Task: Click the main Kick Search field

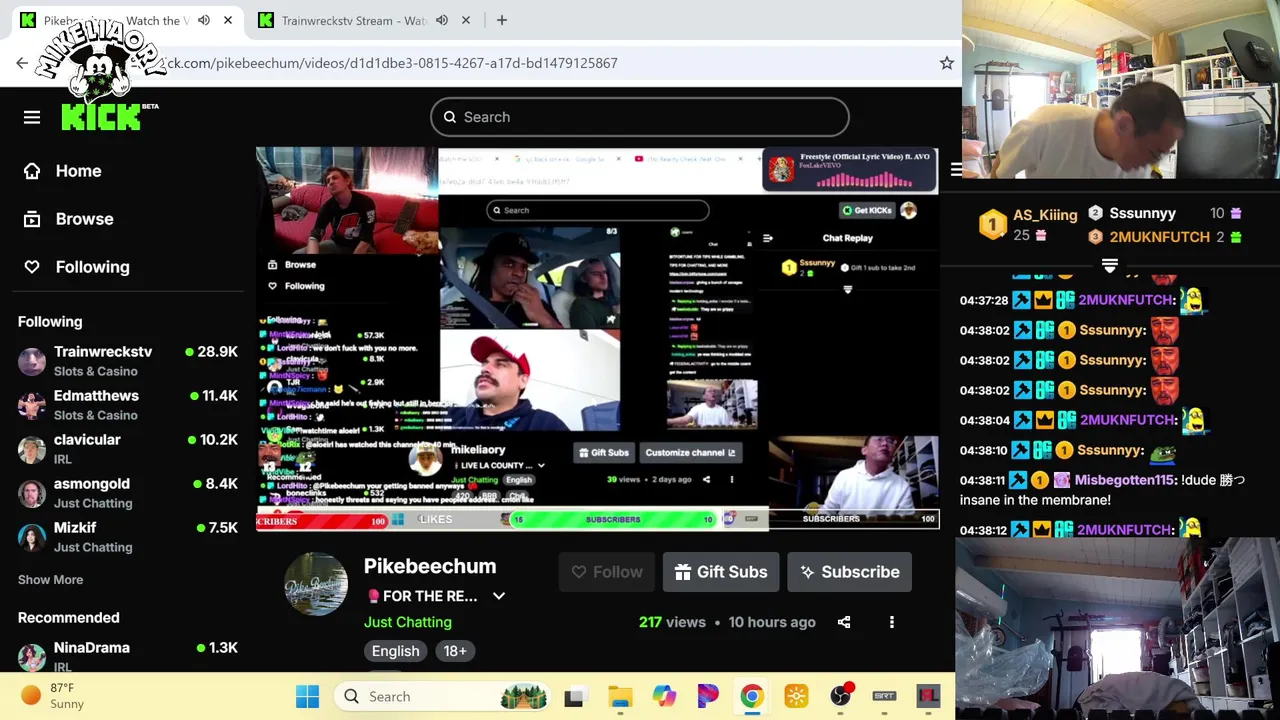Action: [640, 117]
